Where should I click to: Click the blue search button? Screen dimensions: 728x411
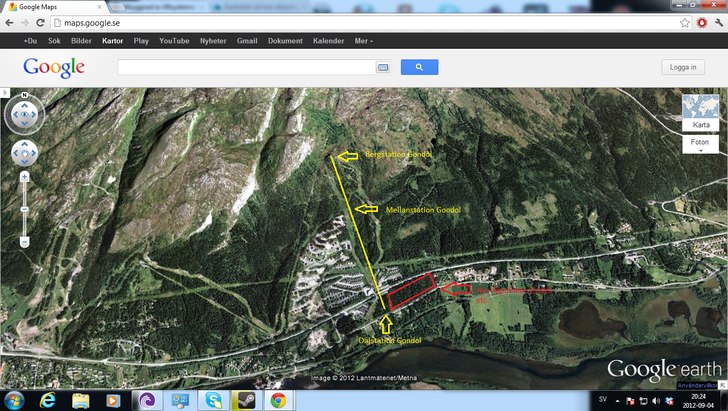[x=419, y=67]
